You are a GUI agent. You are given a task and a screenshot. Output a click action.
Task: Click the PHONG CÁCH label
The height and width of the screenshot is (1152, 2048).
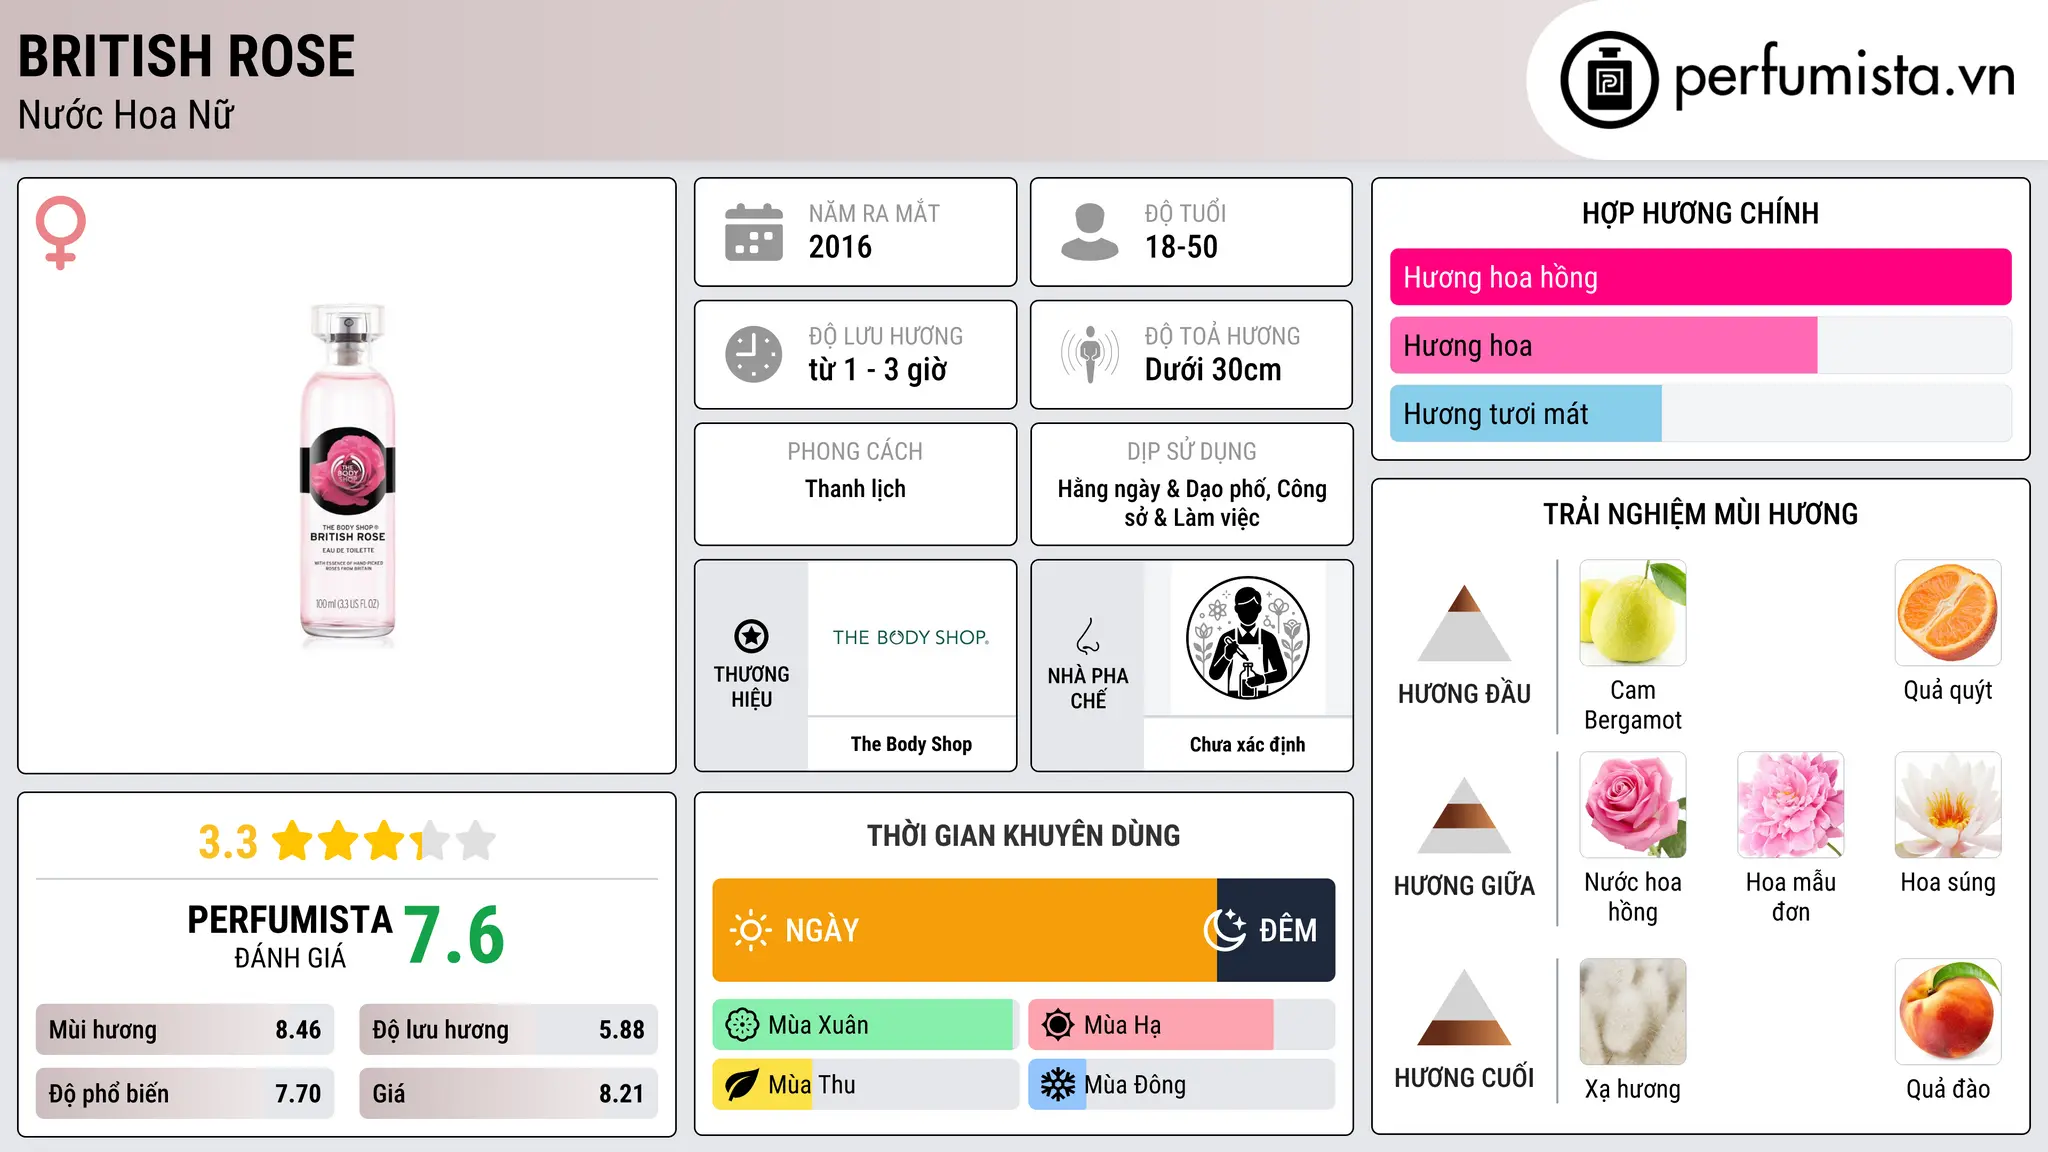click(x=855, y=452)
